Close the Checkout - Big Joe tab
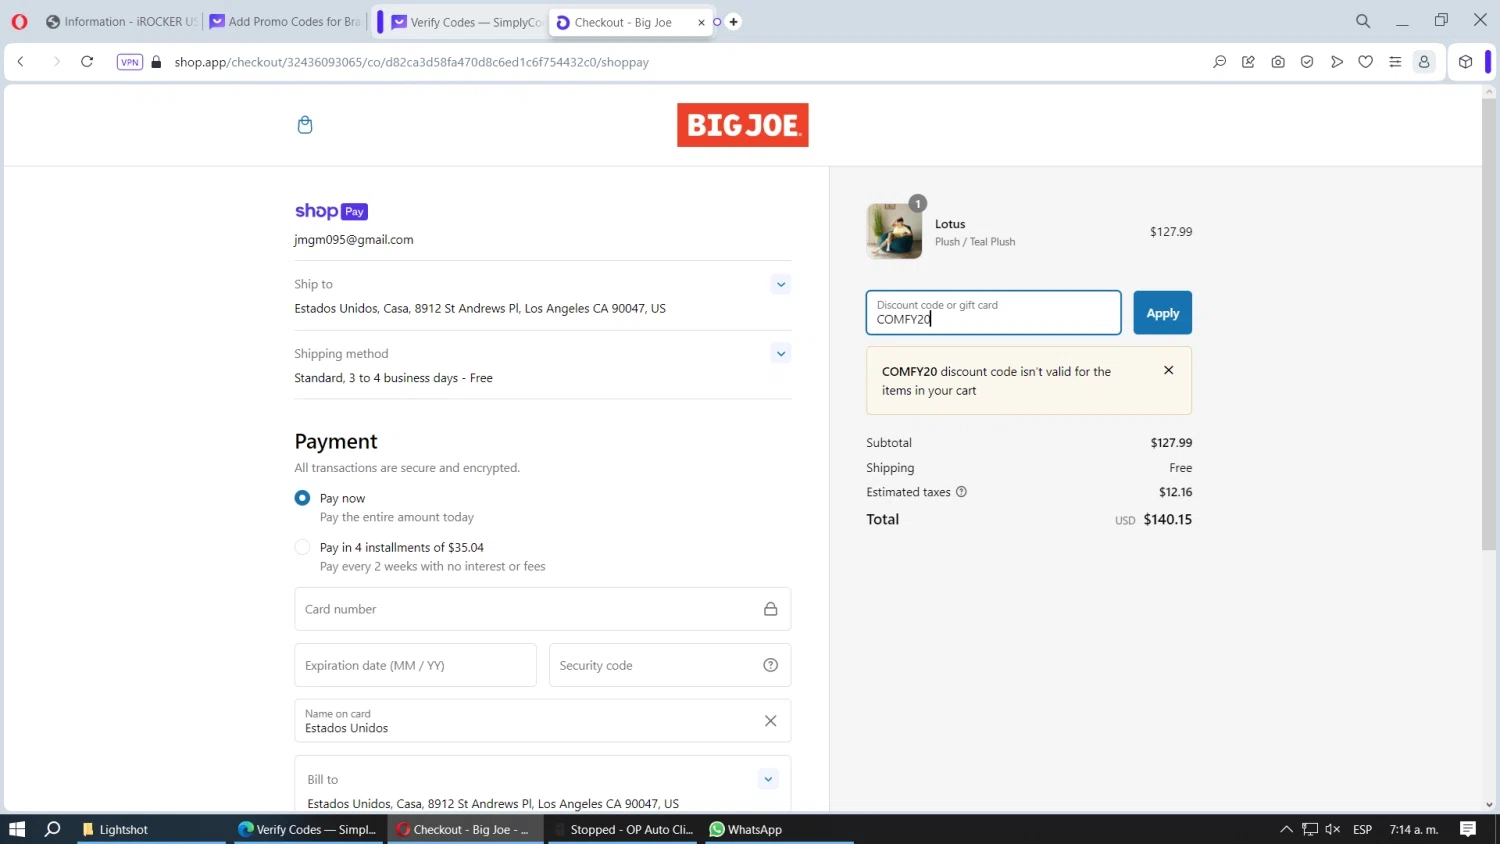 (701, 22)
